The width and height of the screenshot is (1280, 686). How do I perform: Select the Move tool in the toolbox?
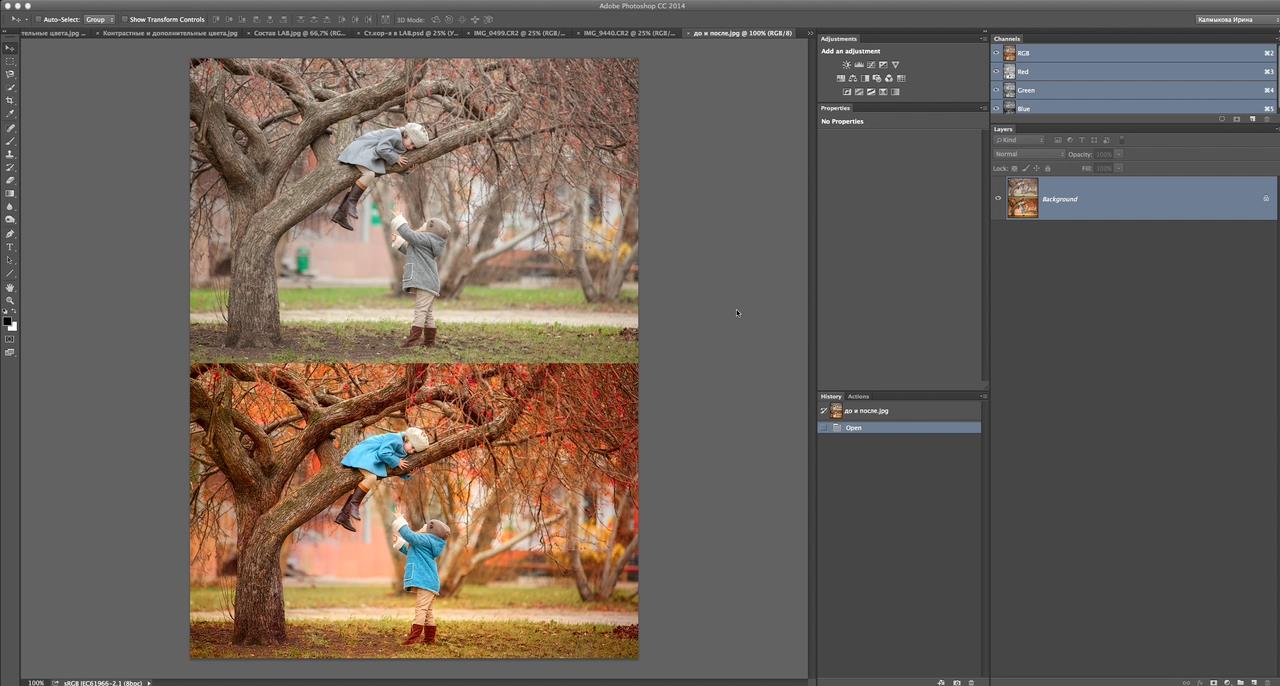(x=10, y=48)
